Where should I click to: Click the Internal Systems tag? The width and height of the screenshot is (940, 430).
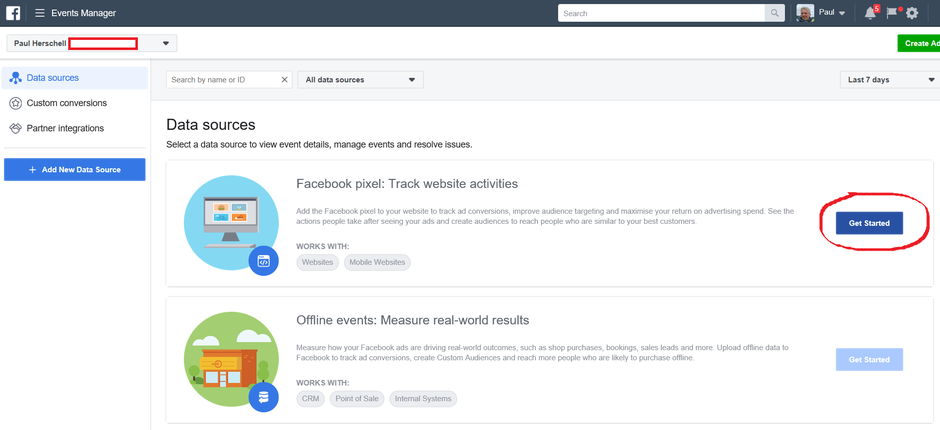click(423, 399)
